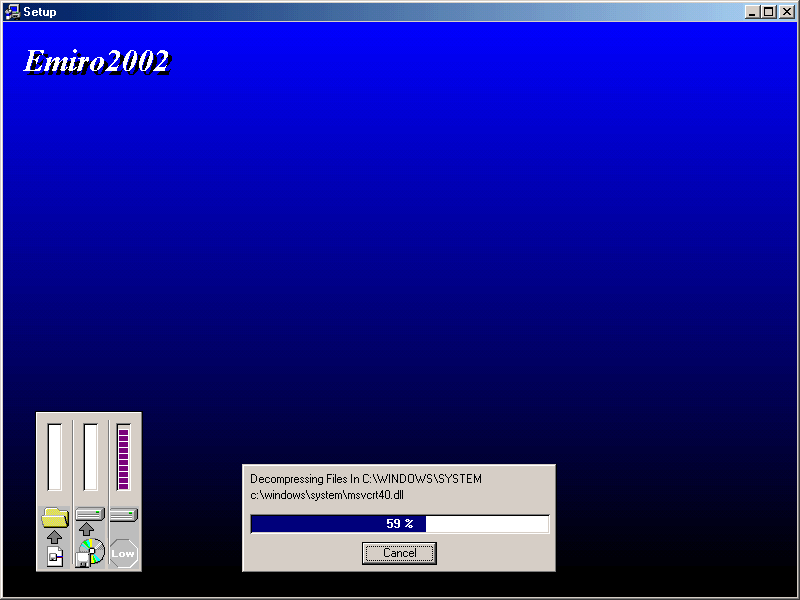Click the yellow destination folder icon
Image resolution: width=800 pixels, height=600 pixels.
[x=55, y=517]
